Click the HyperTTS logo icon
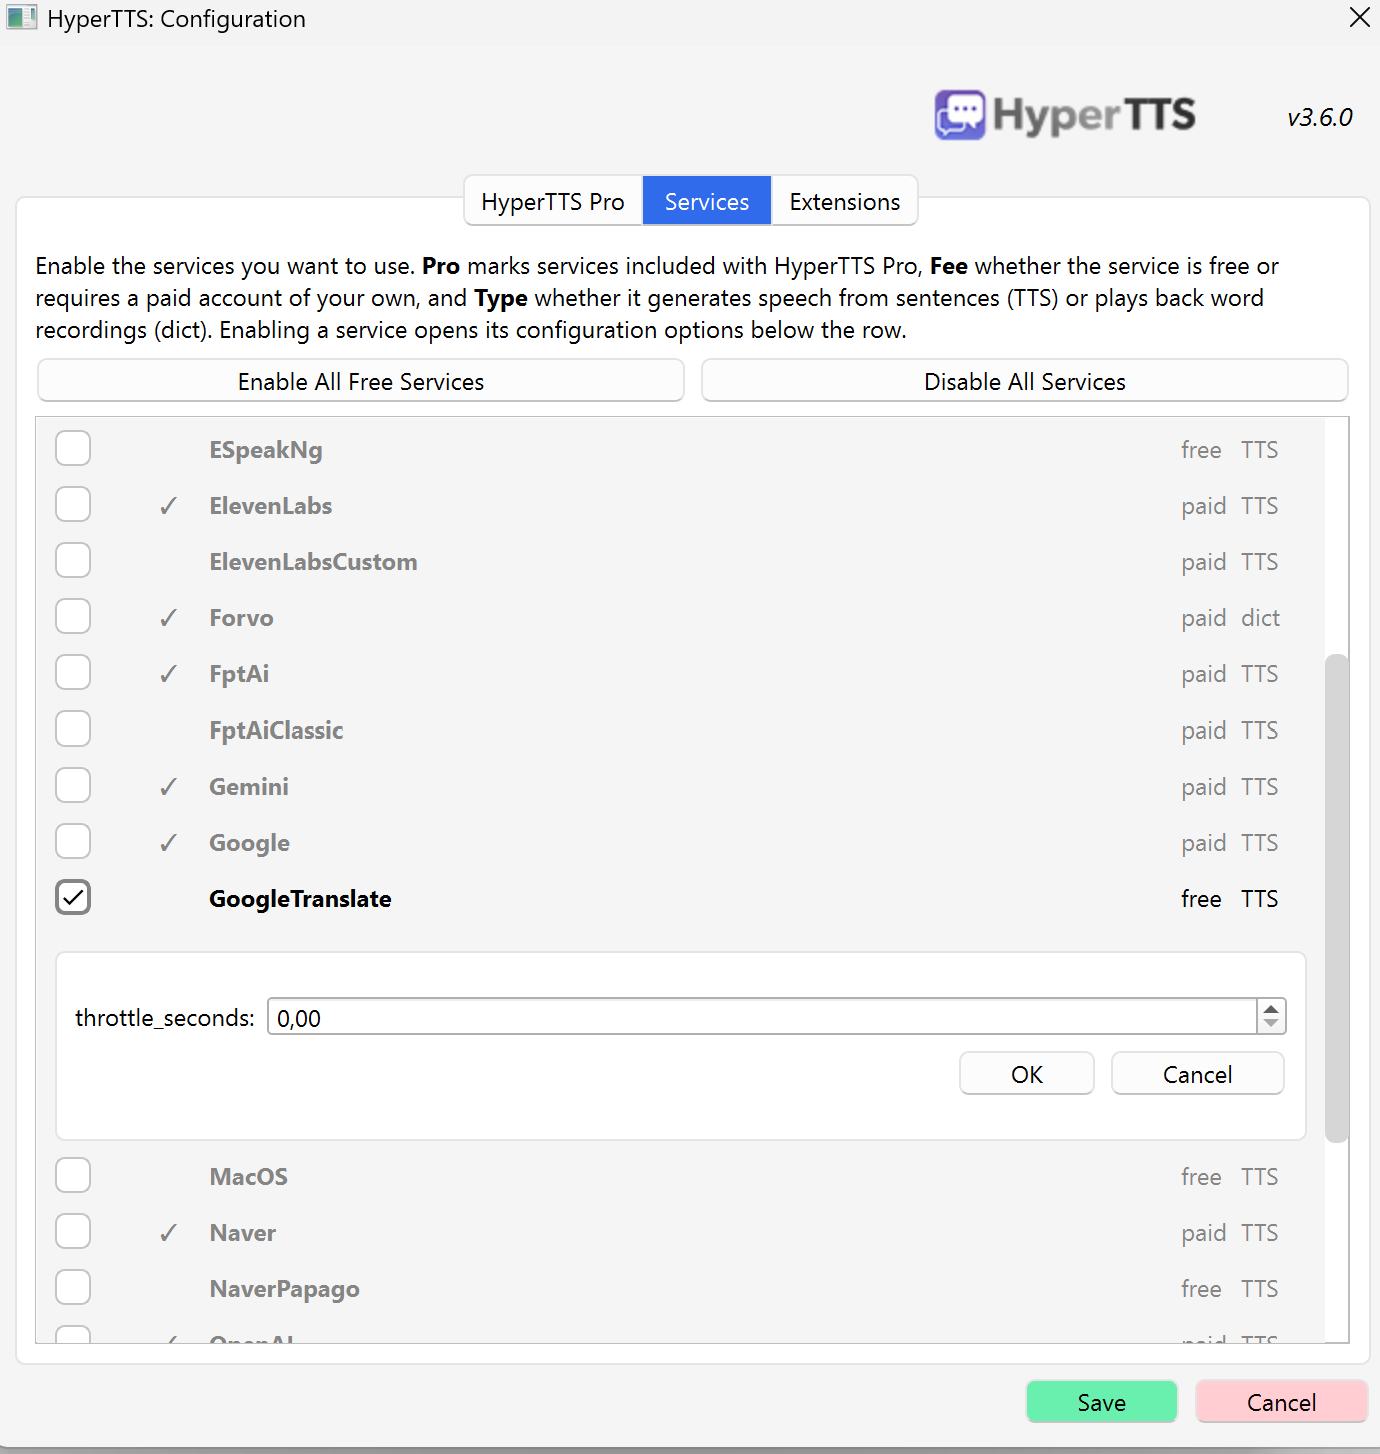 pyautogui.click(x=960, y=115)
